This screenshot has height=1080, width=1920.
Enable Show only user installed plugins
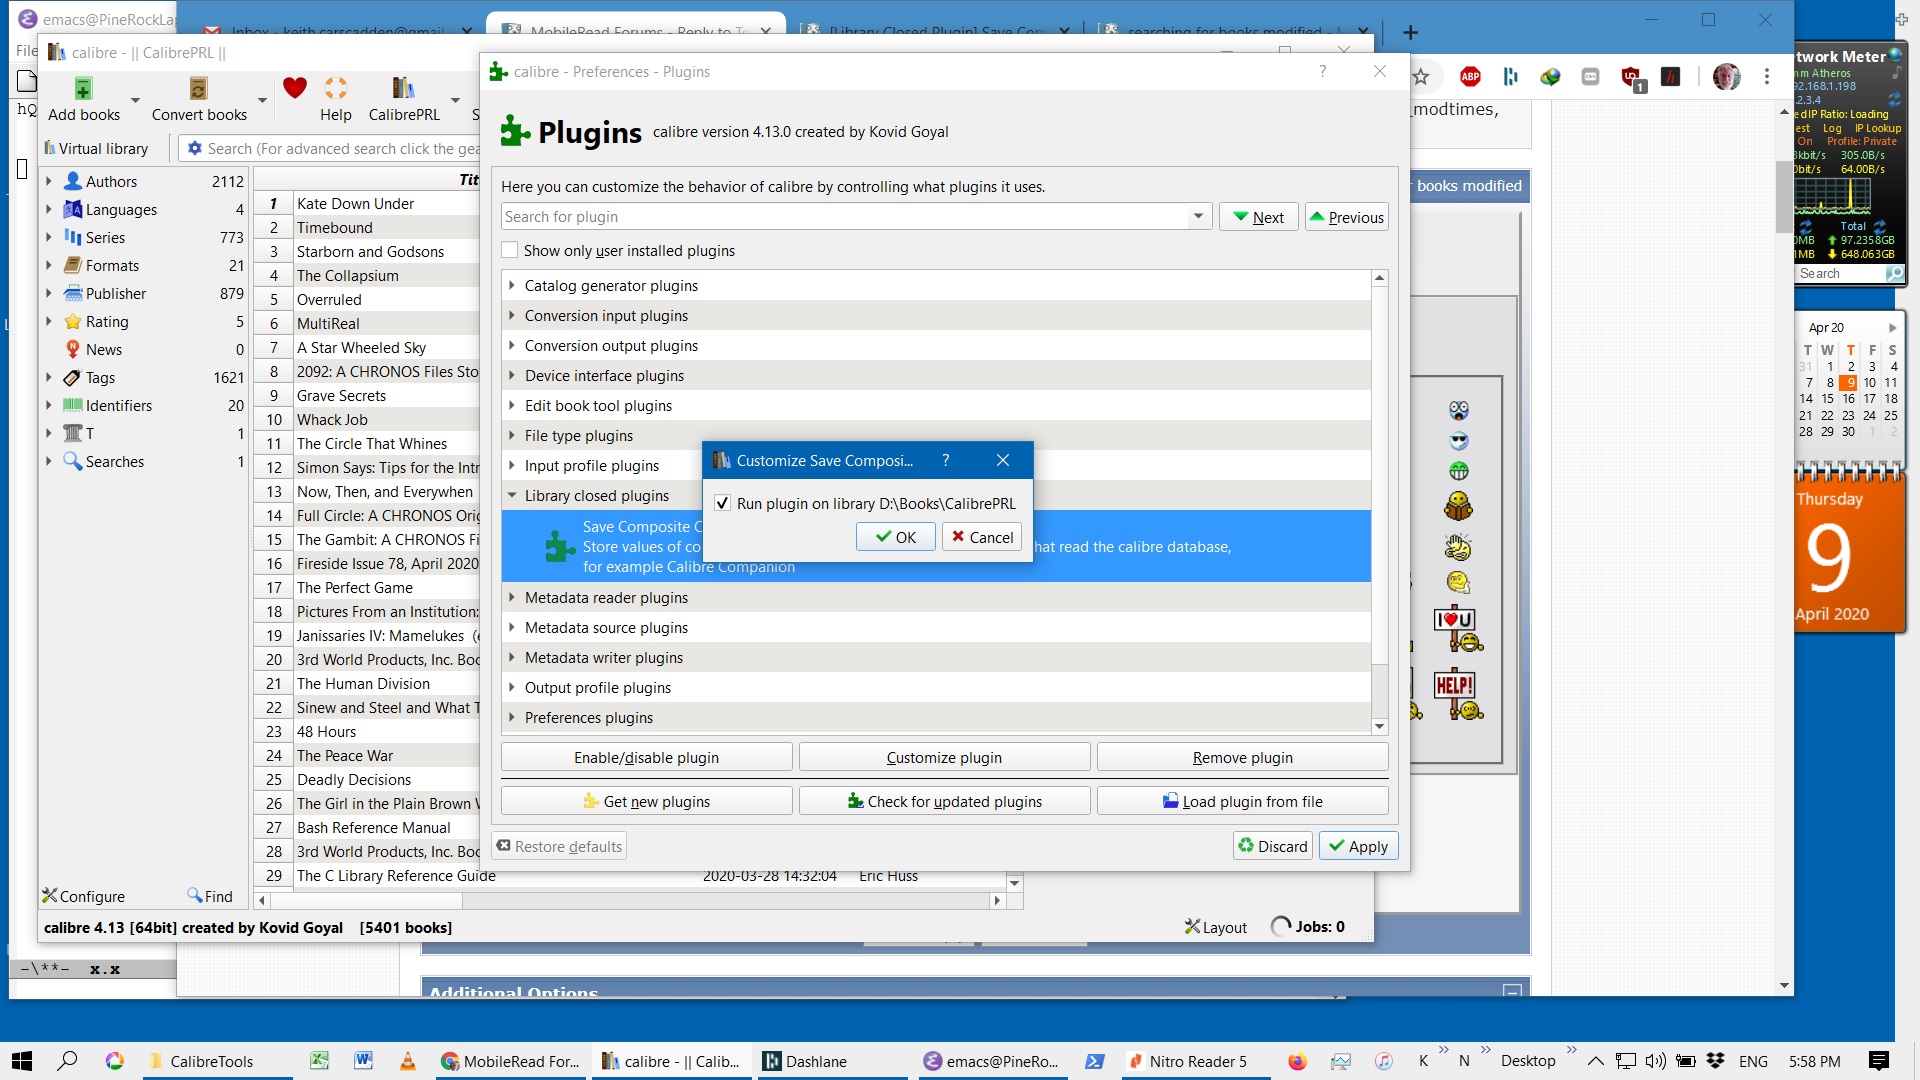511,250
